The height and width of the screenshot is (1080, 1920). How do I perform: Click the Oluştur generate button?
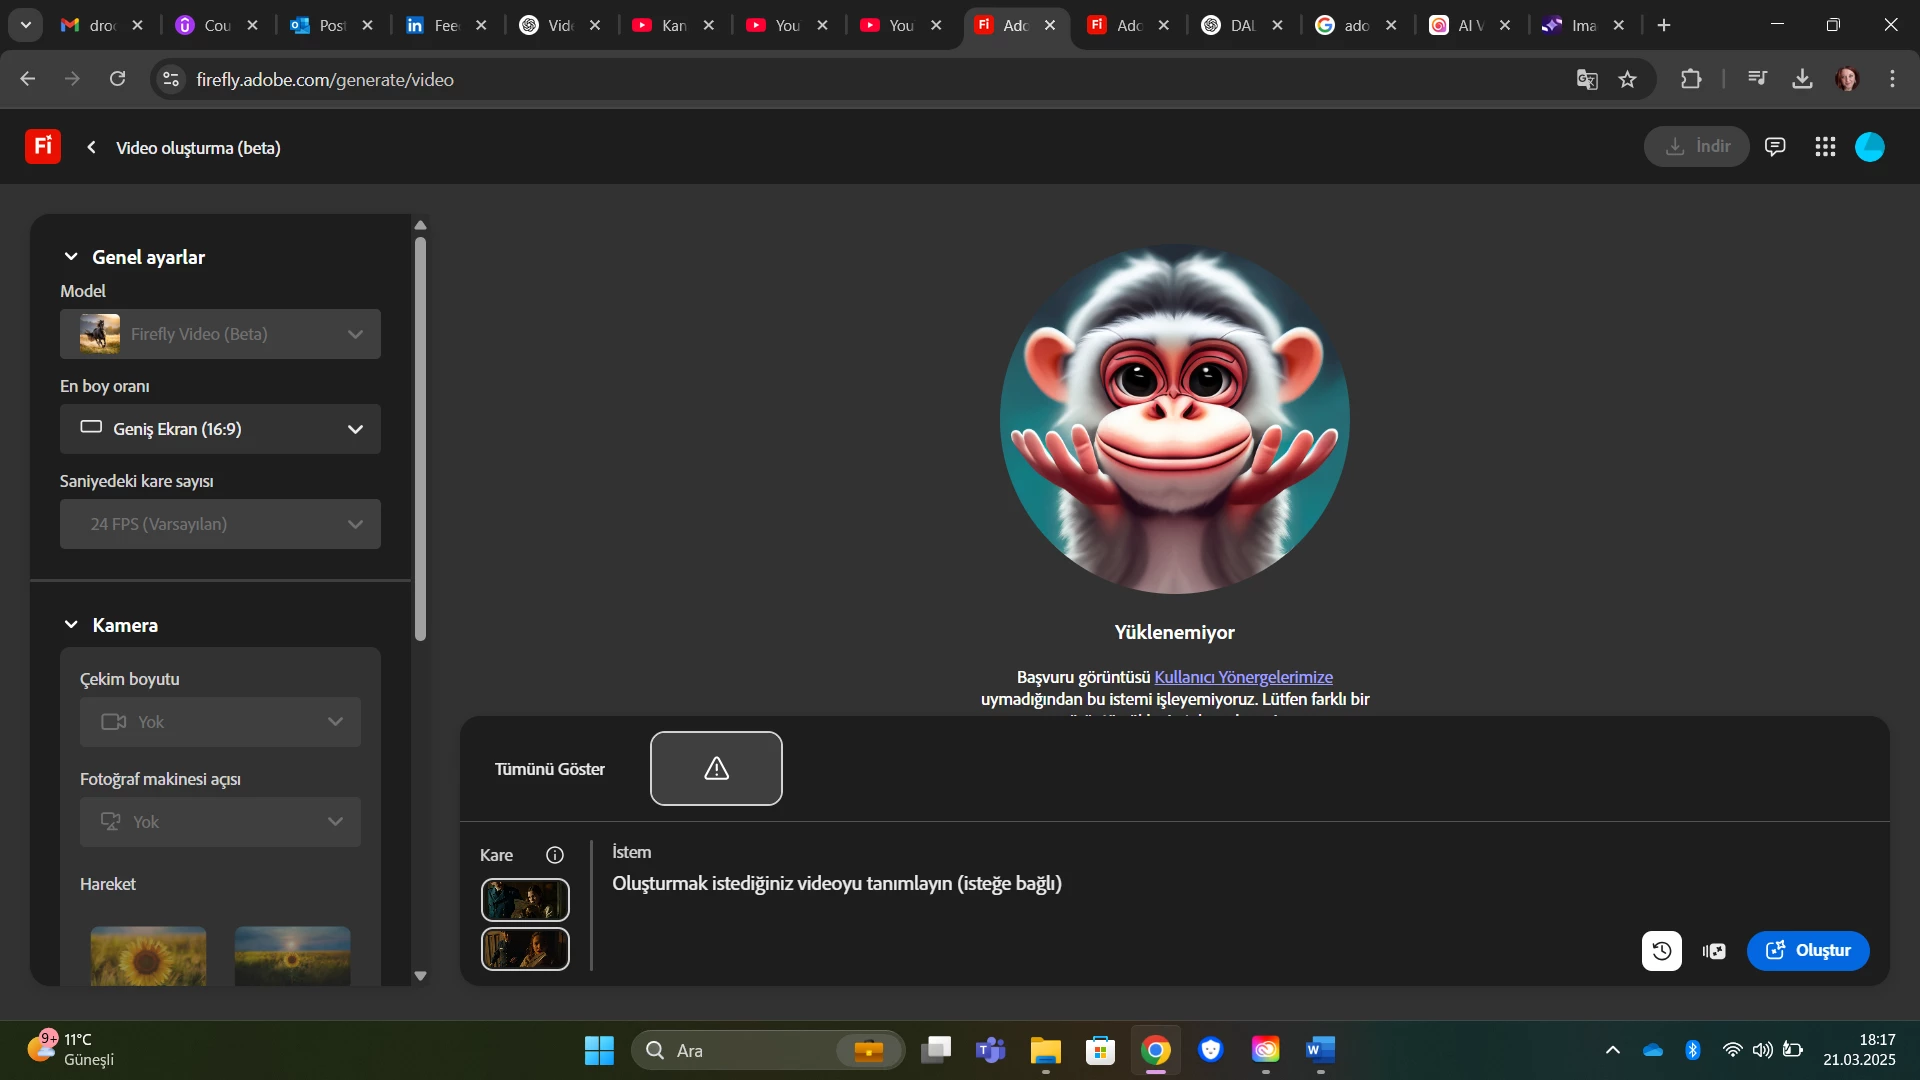pos(1807,951)
